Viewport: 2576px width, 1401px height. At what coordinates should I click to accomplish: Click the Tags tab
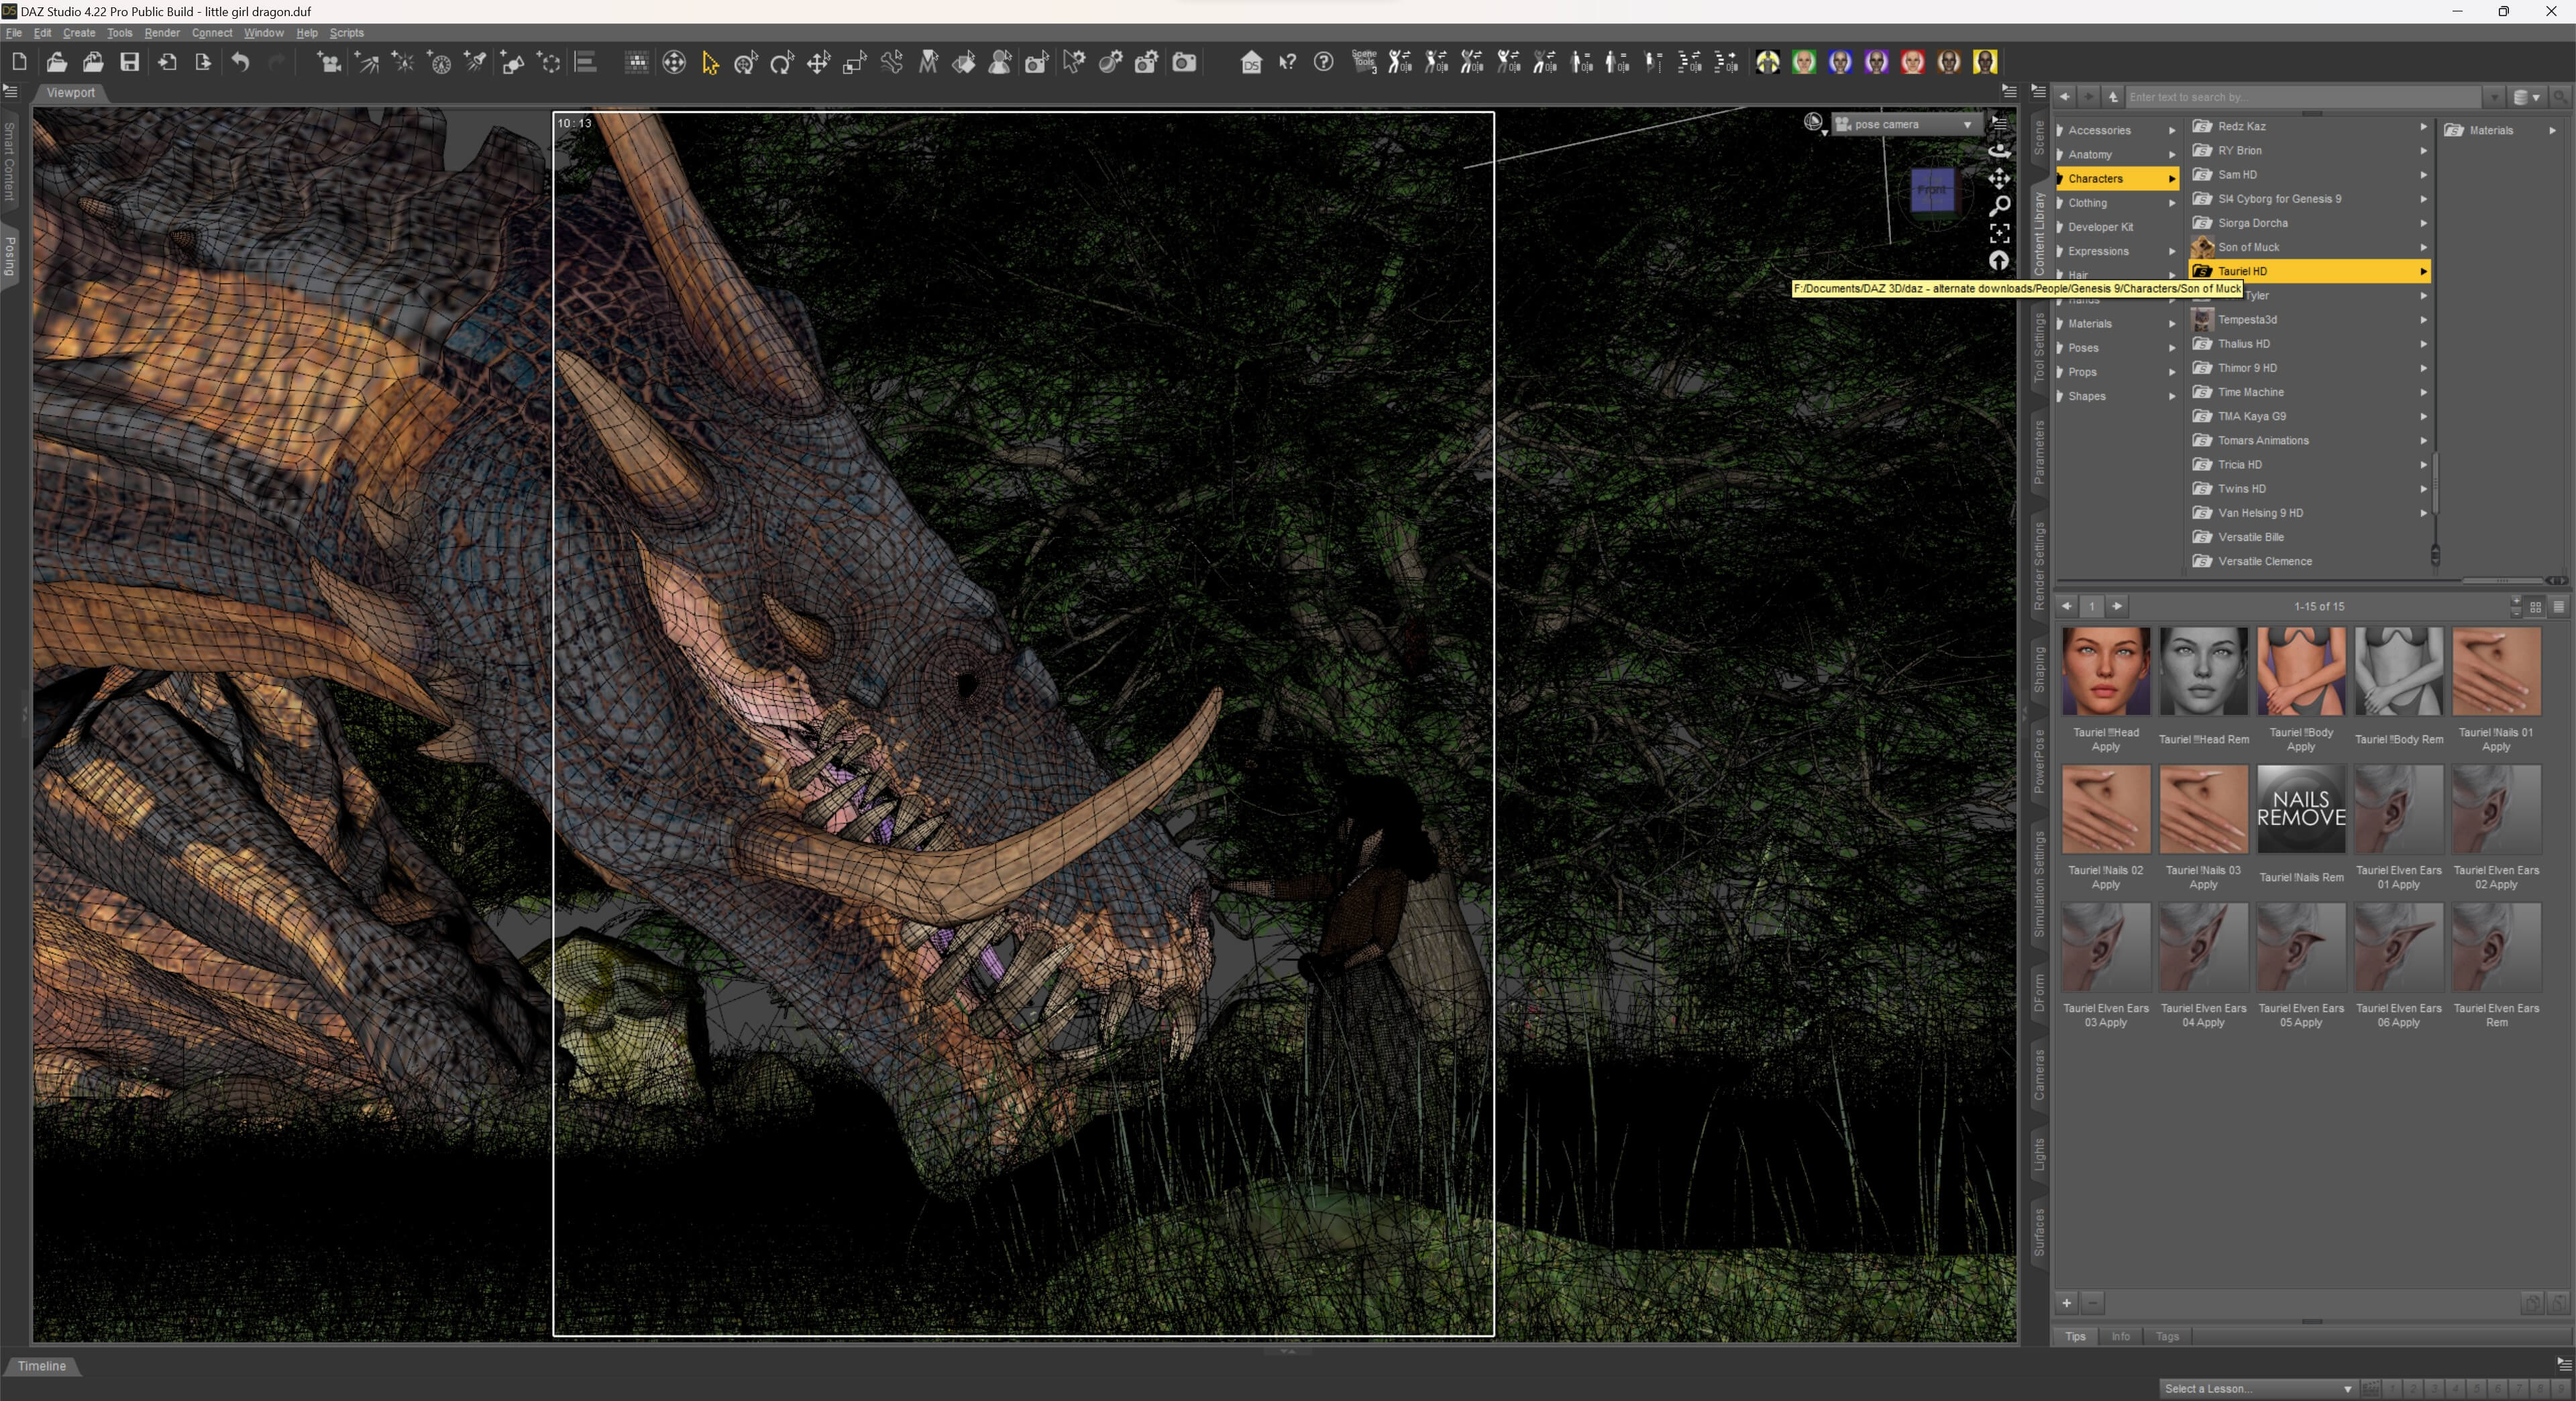2167,1336
